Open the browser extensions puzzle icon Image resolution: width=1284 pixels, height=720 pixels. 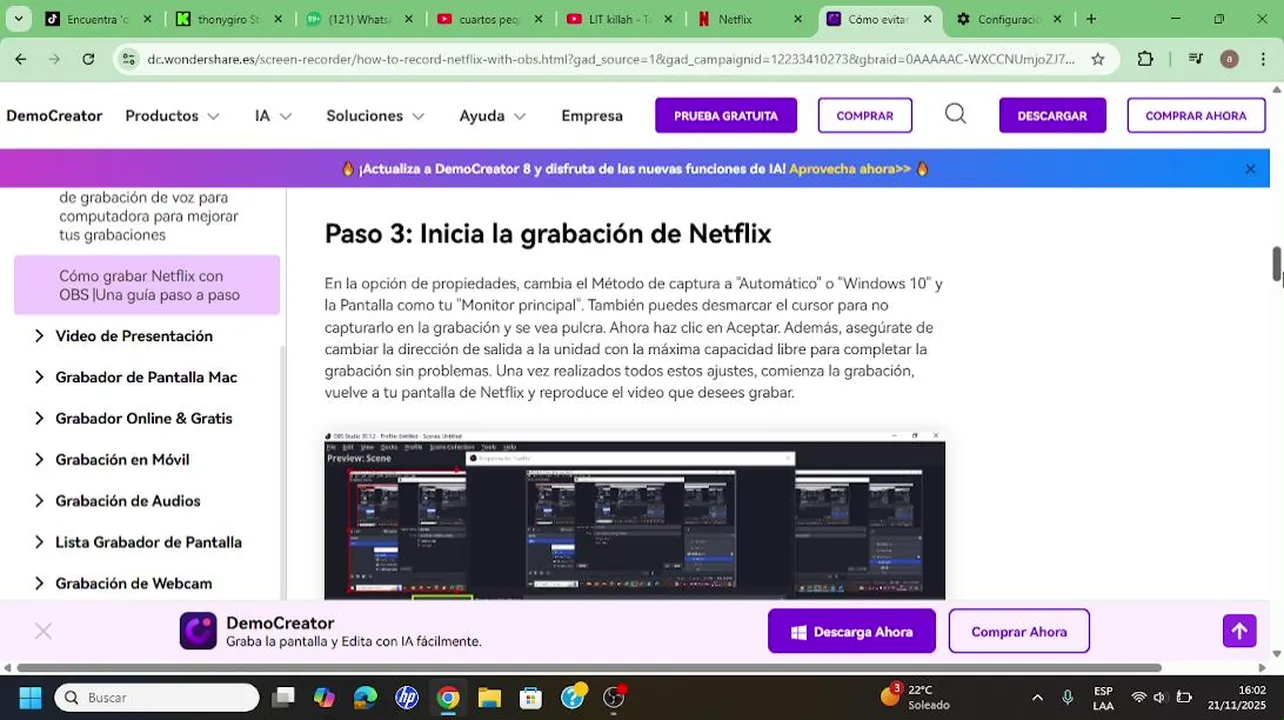tap(1146, 59)
